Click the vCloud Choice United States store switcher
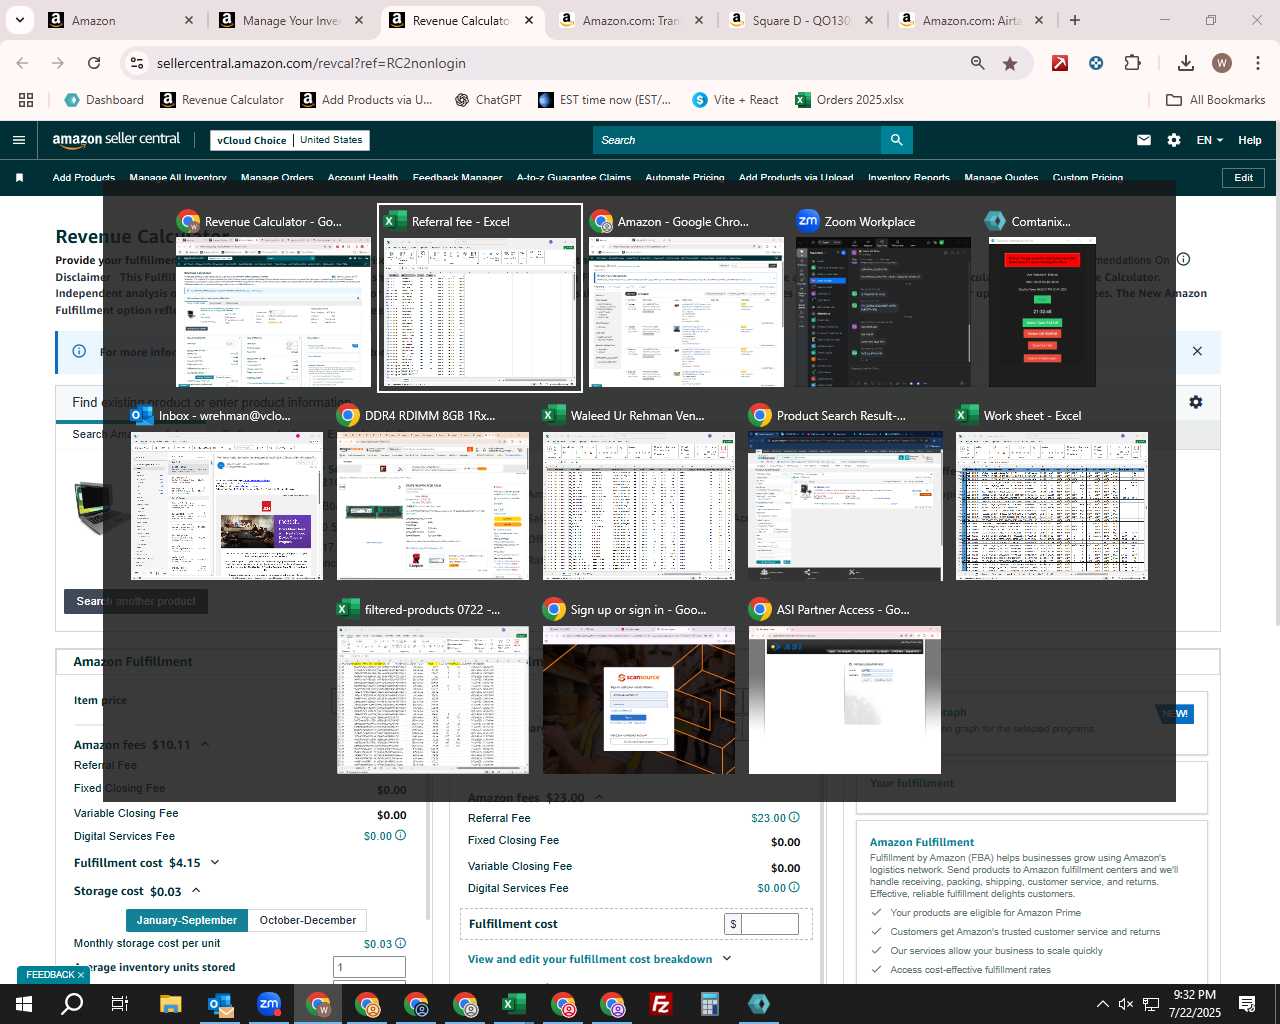Image resolution: width=1280 pixels, height=1024 pixels. pos(290,140)
